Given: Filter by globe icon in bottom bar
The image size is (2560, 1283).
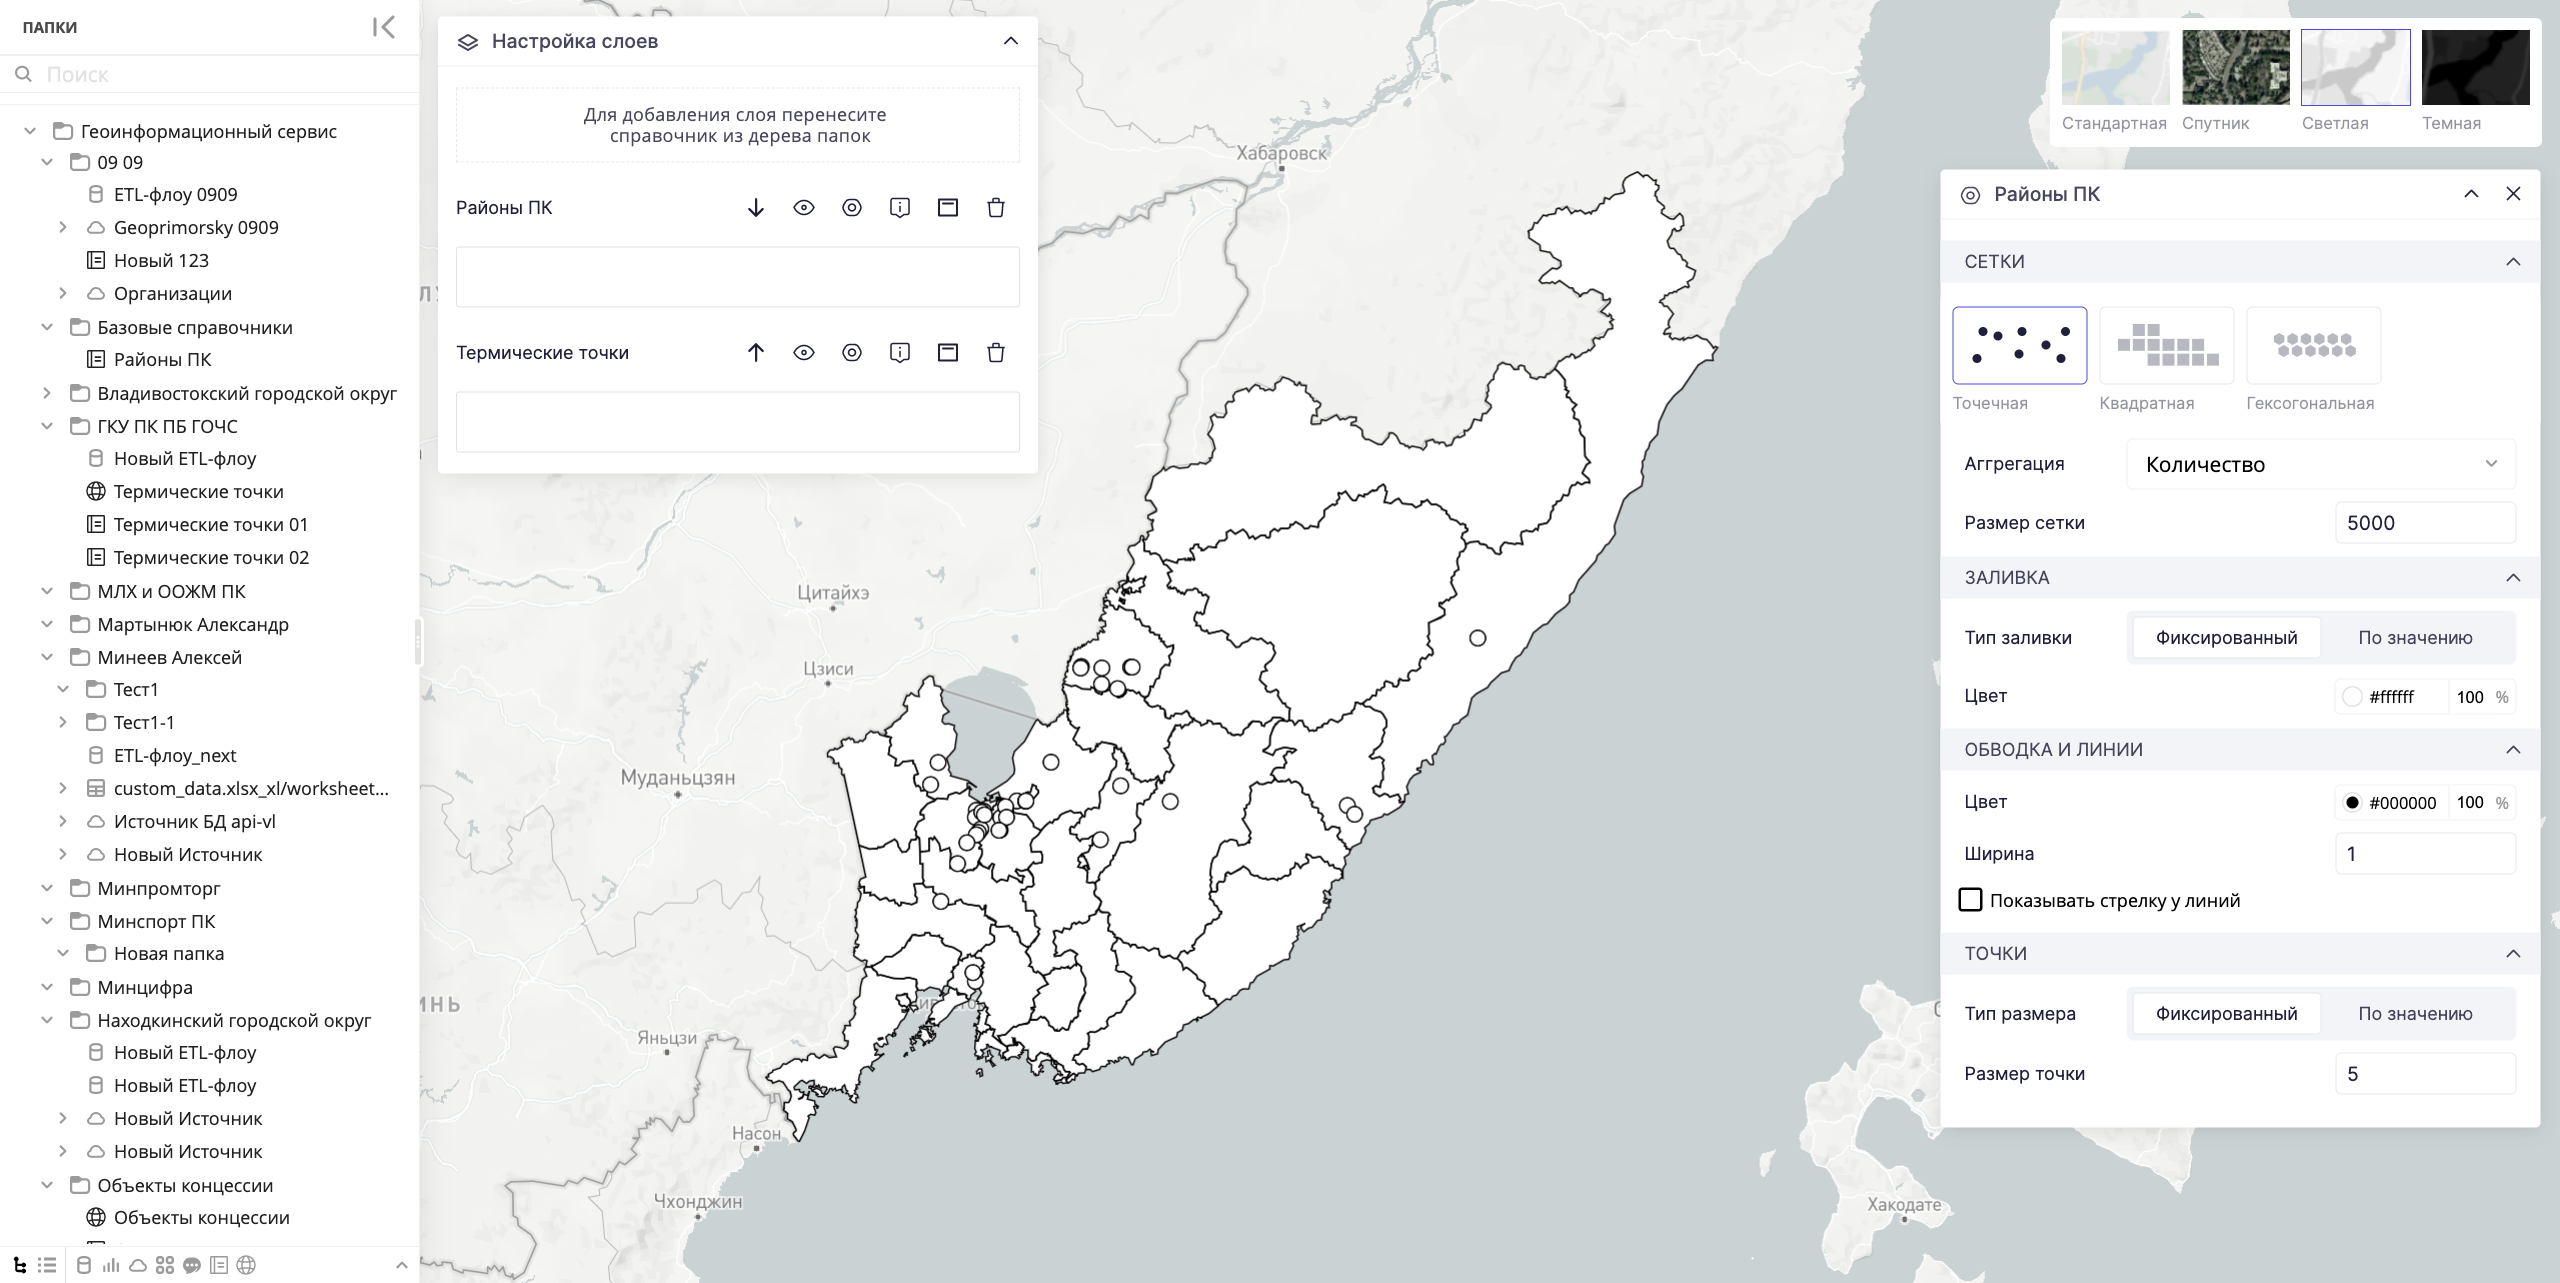Looking at the screenshot, I should 246,1265.
